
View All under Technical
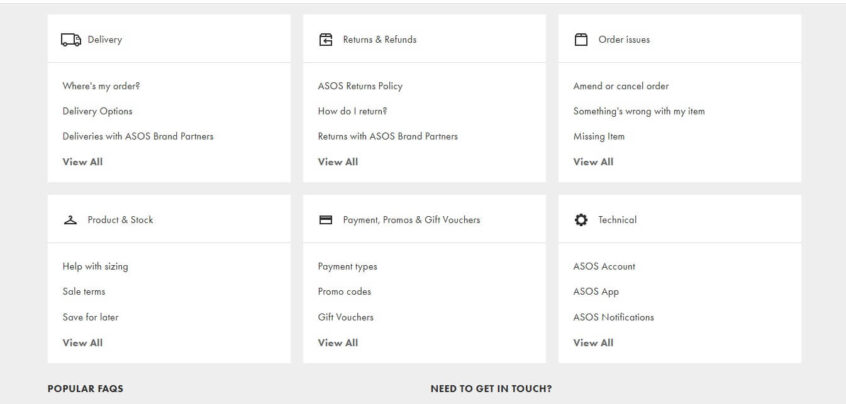(x=593, y=343)
